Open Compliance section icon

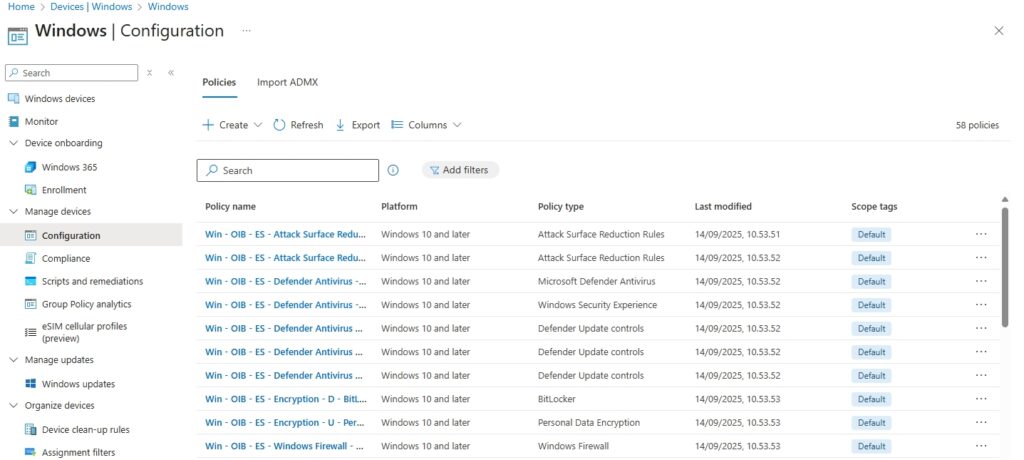point(30,258)
